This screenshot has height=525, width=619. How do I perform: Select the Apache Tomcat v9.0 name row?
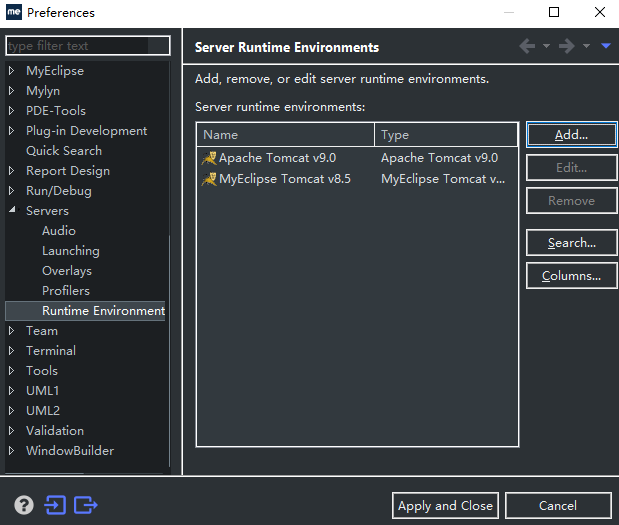coord(278,158)
